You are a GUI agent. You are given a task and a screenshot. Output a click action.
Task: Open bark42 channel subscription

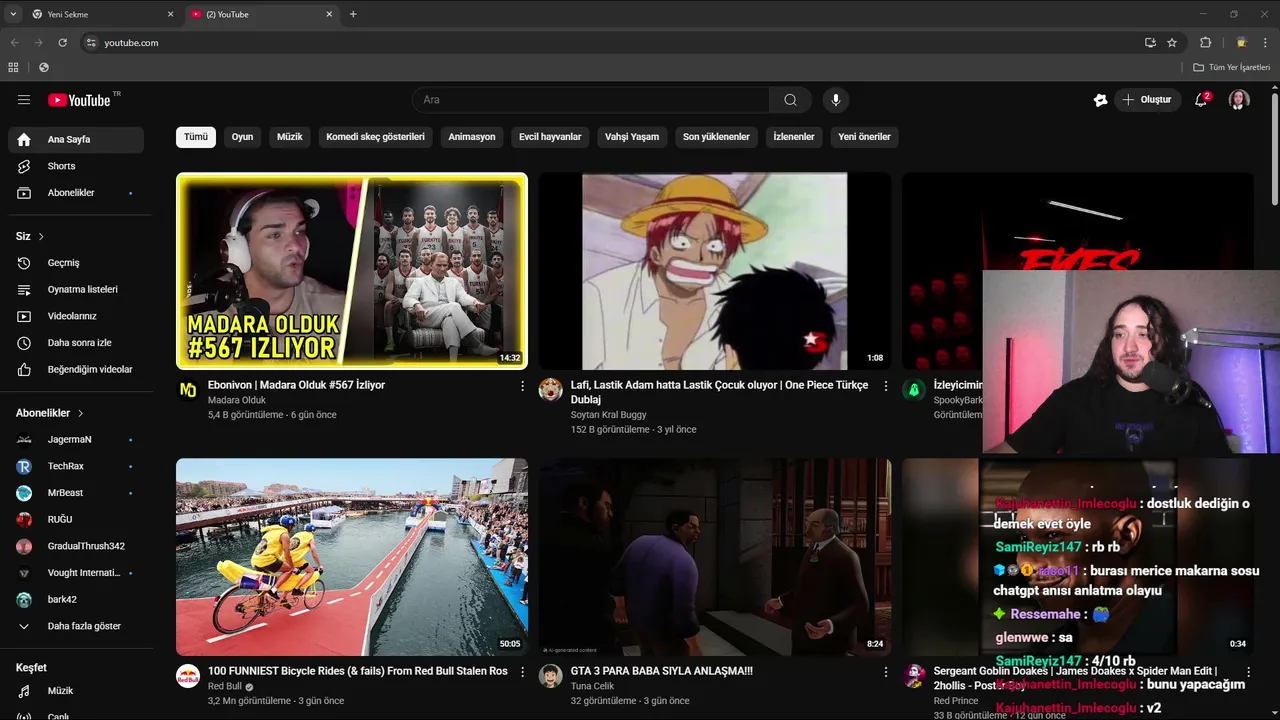76,600
